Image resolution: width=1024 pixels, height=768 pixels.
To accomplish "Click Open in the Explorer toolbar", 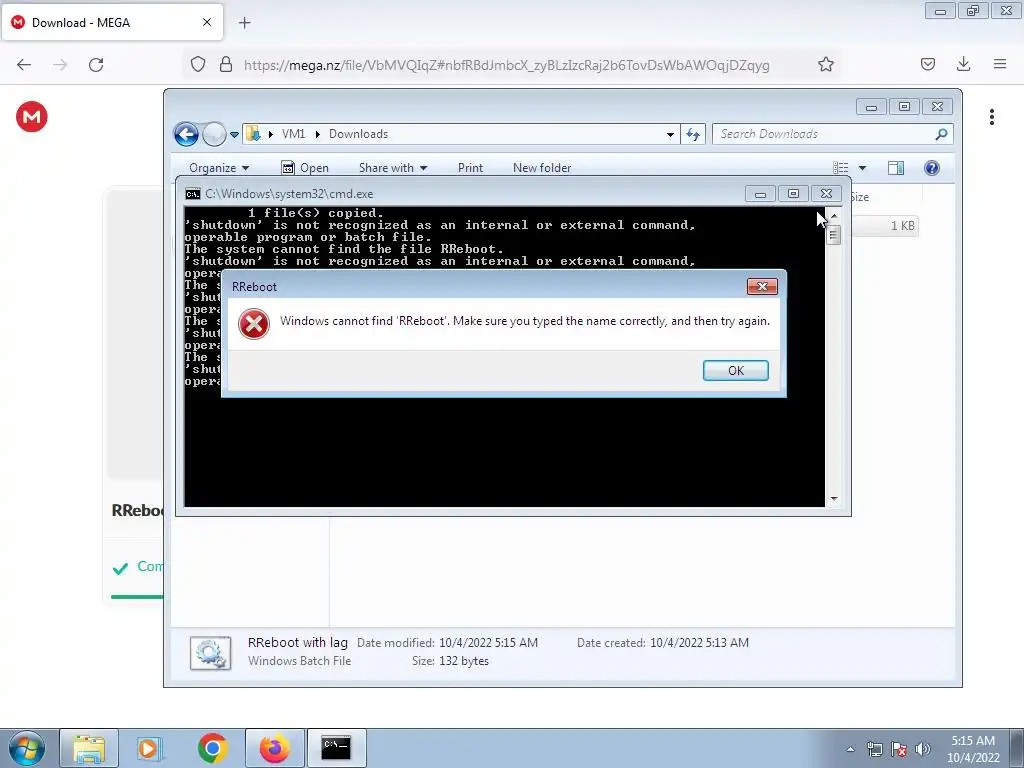I will coord(305,168).
